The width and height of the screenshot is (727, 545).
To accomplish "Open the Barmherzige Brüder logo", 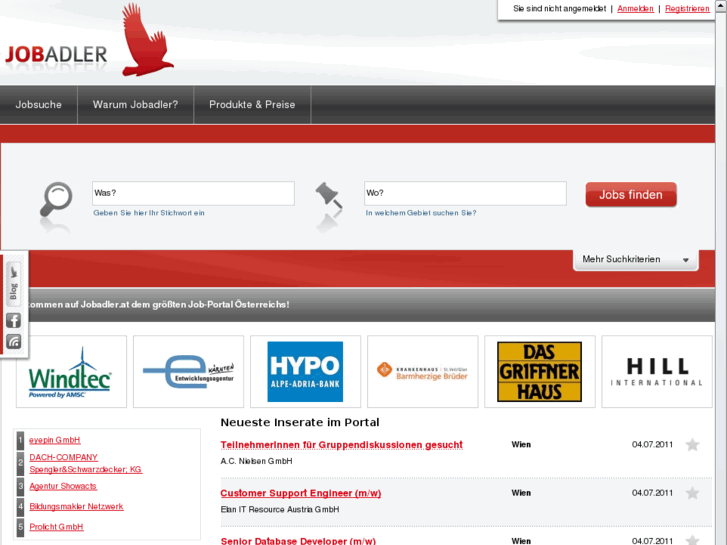I will click(422, 372).
